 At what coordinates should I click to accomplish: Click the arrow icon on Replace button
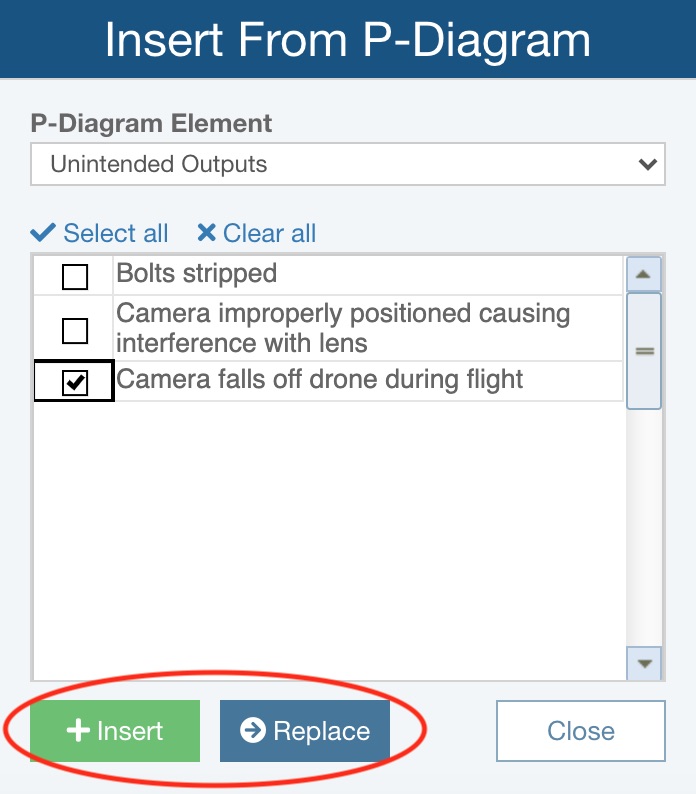(253, 731)
